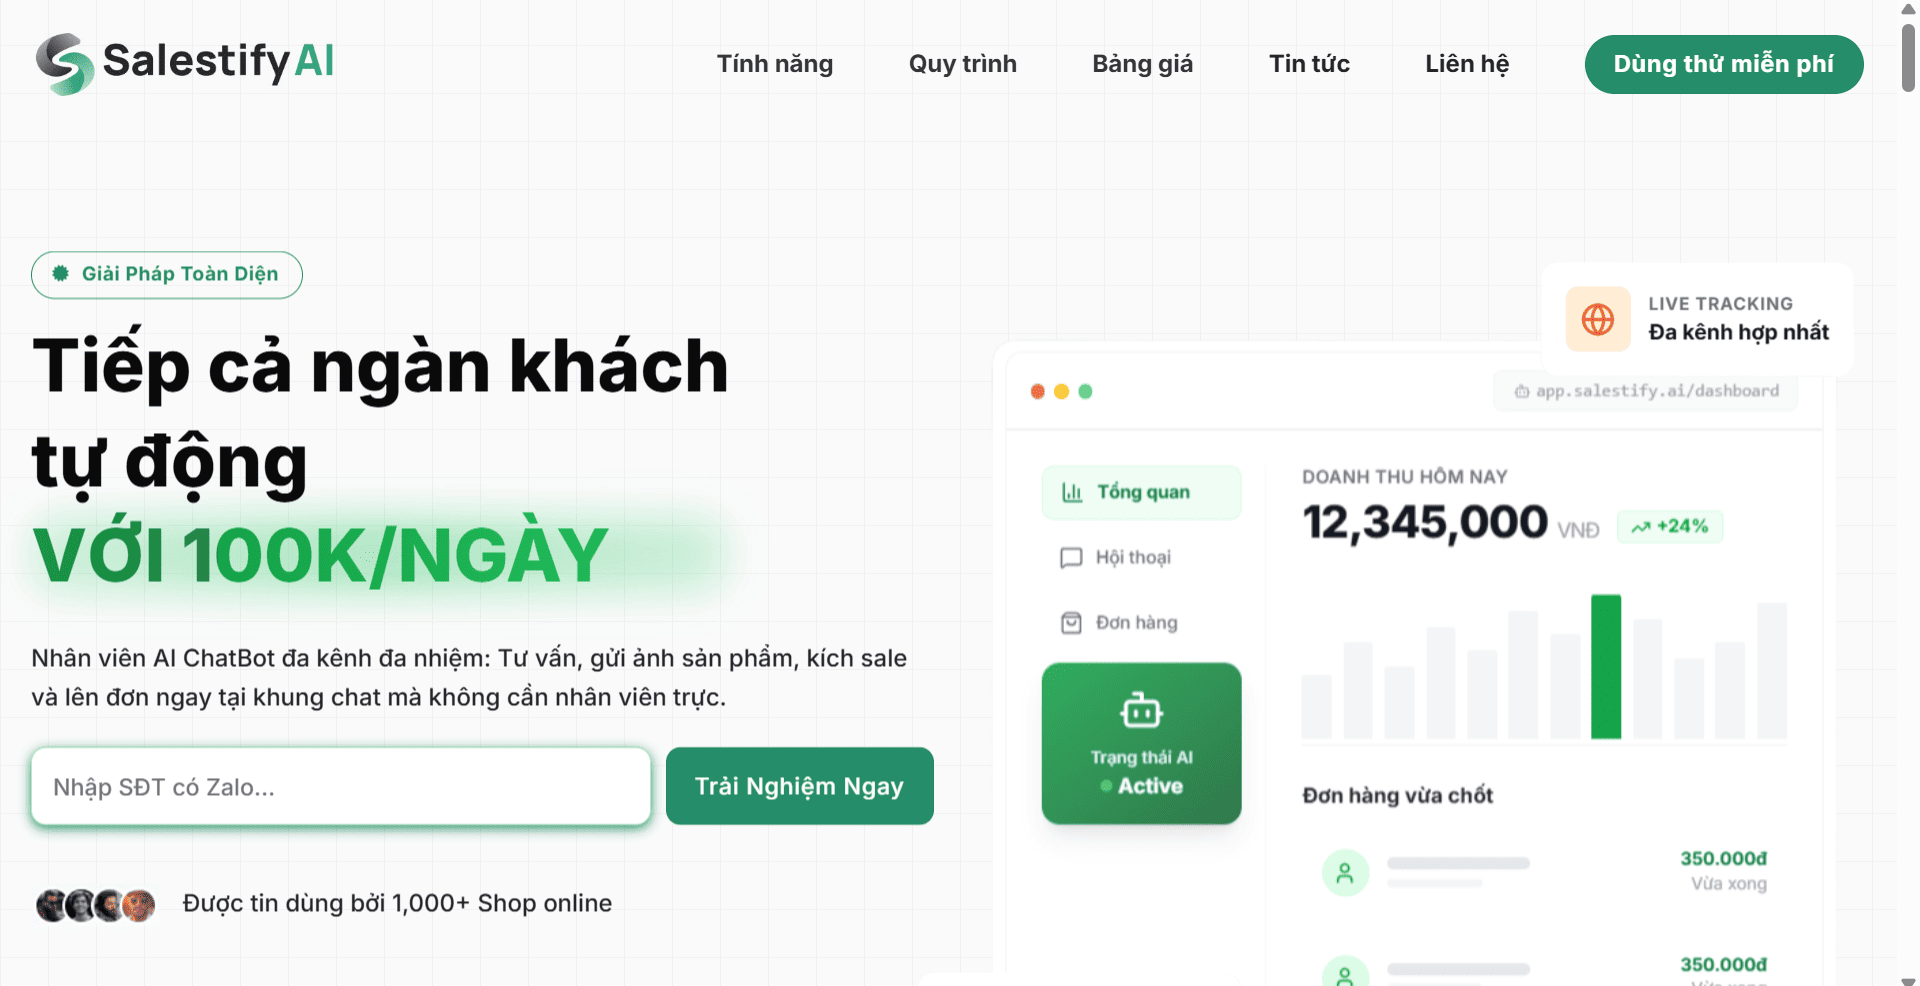
Task: Open the +24% growth indicator
Action: pyautogui.click(x=1669, y=526)
